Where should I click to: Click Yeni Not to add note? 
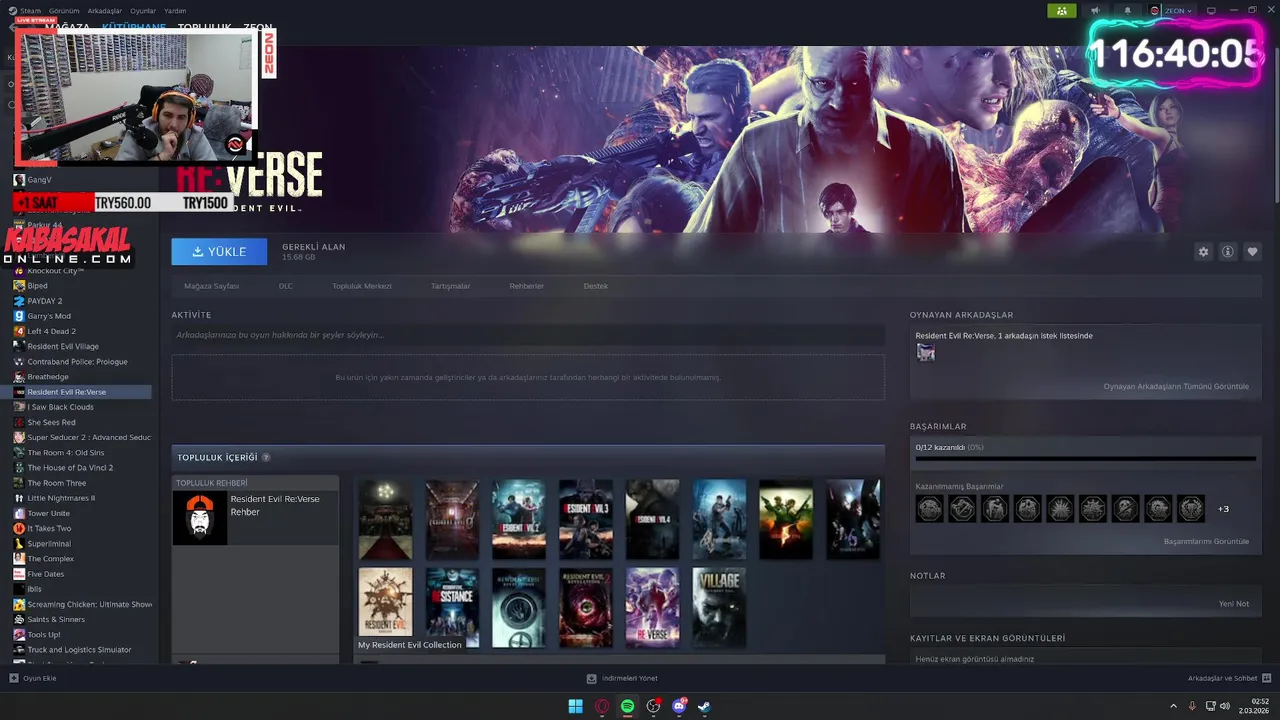[x=1234, y=604]
